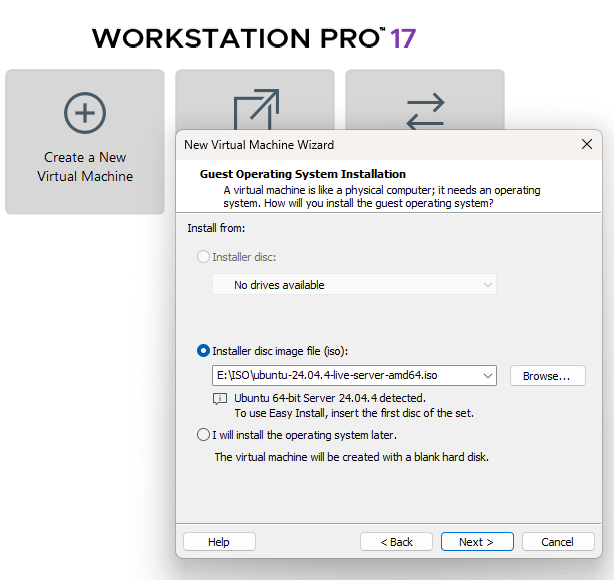Click the connect to remote server arrows icon
Image resolution: width=614 pixels, height=580 pixels.
[425, 111]
